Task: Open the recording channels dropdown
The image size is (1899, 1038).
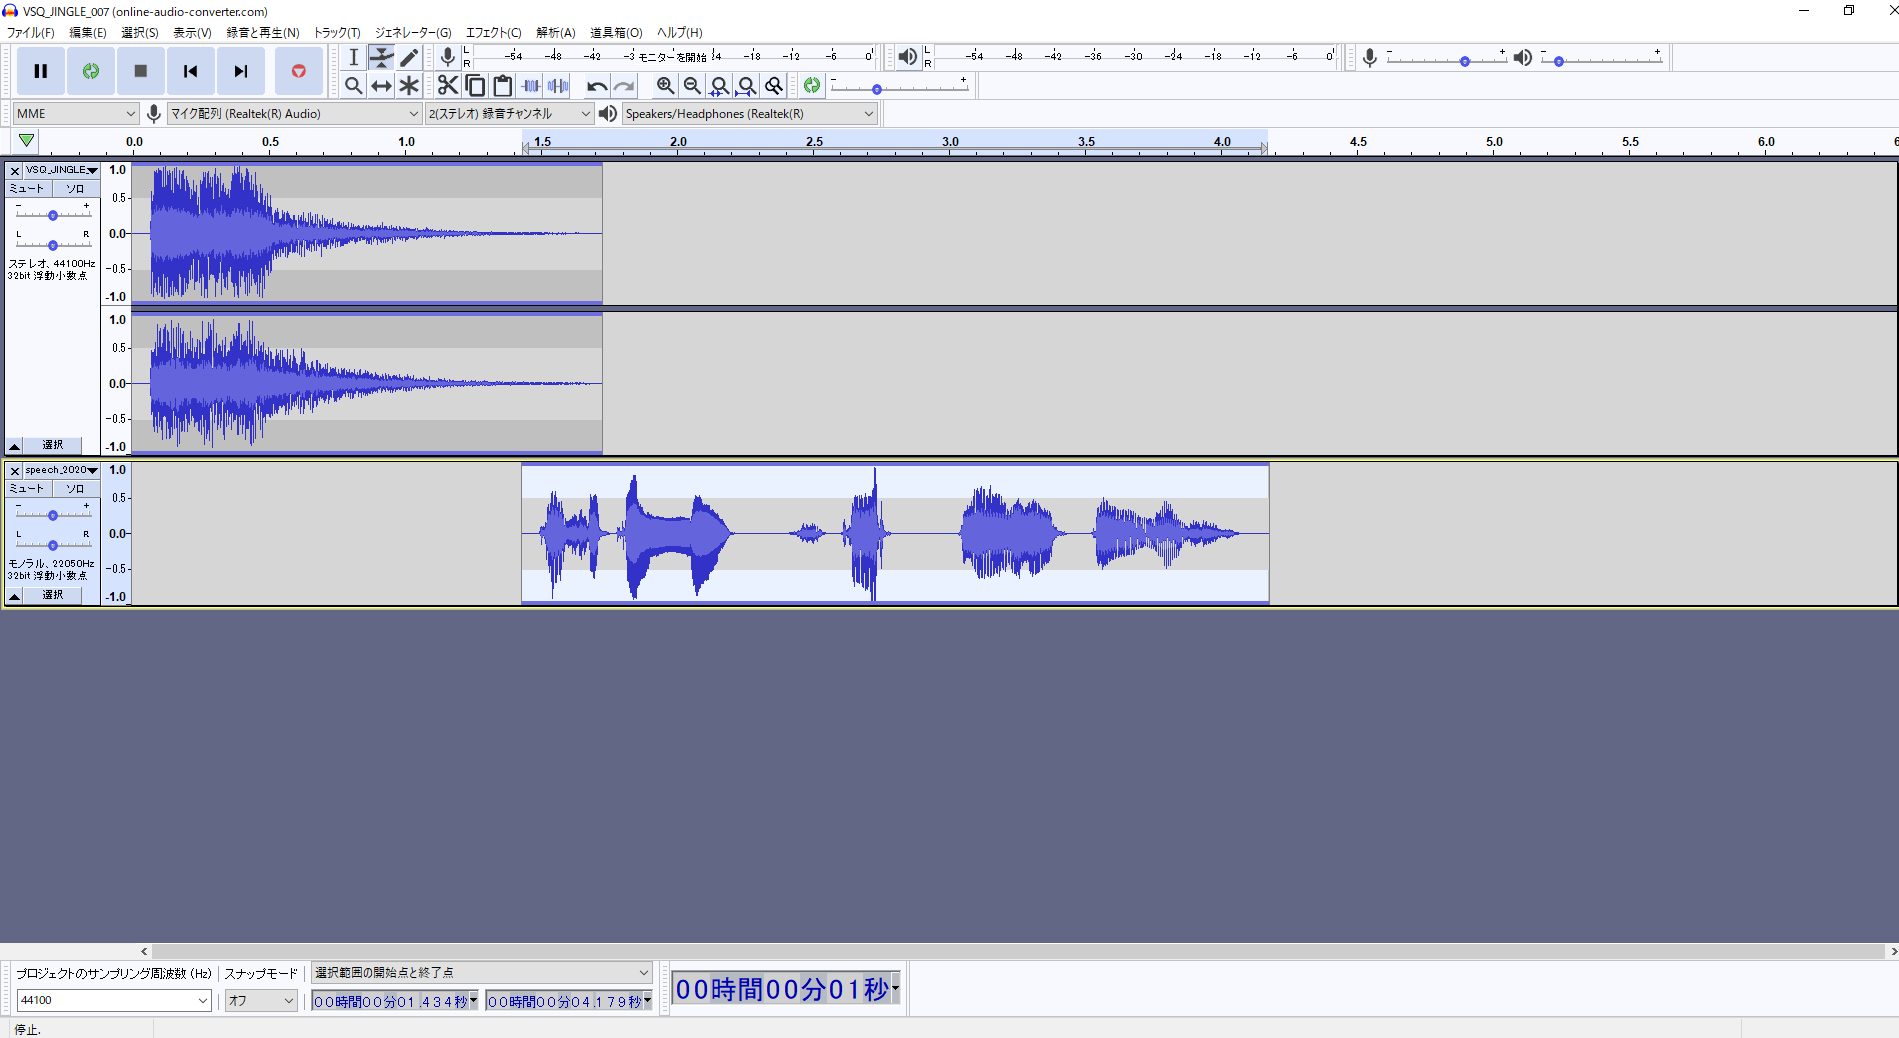Action: coord(510,113)
